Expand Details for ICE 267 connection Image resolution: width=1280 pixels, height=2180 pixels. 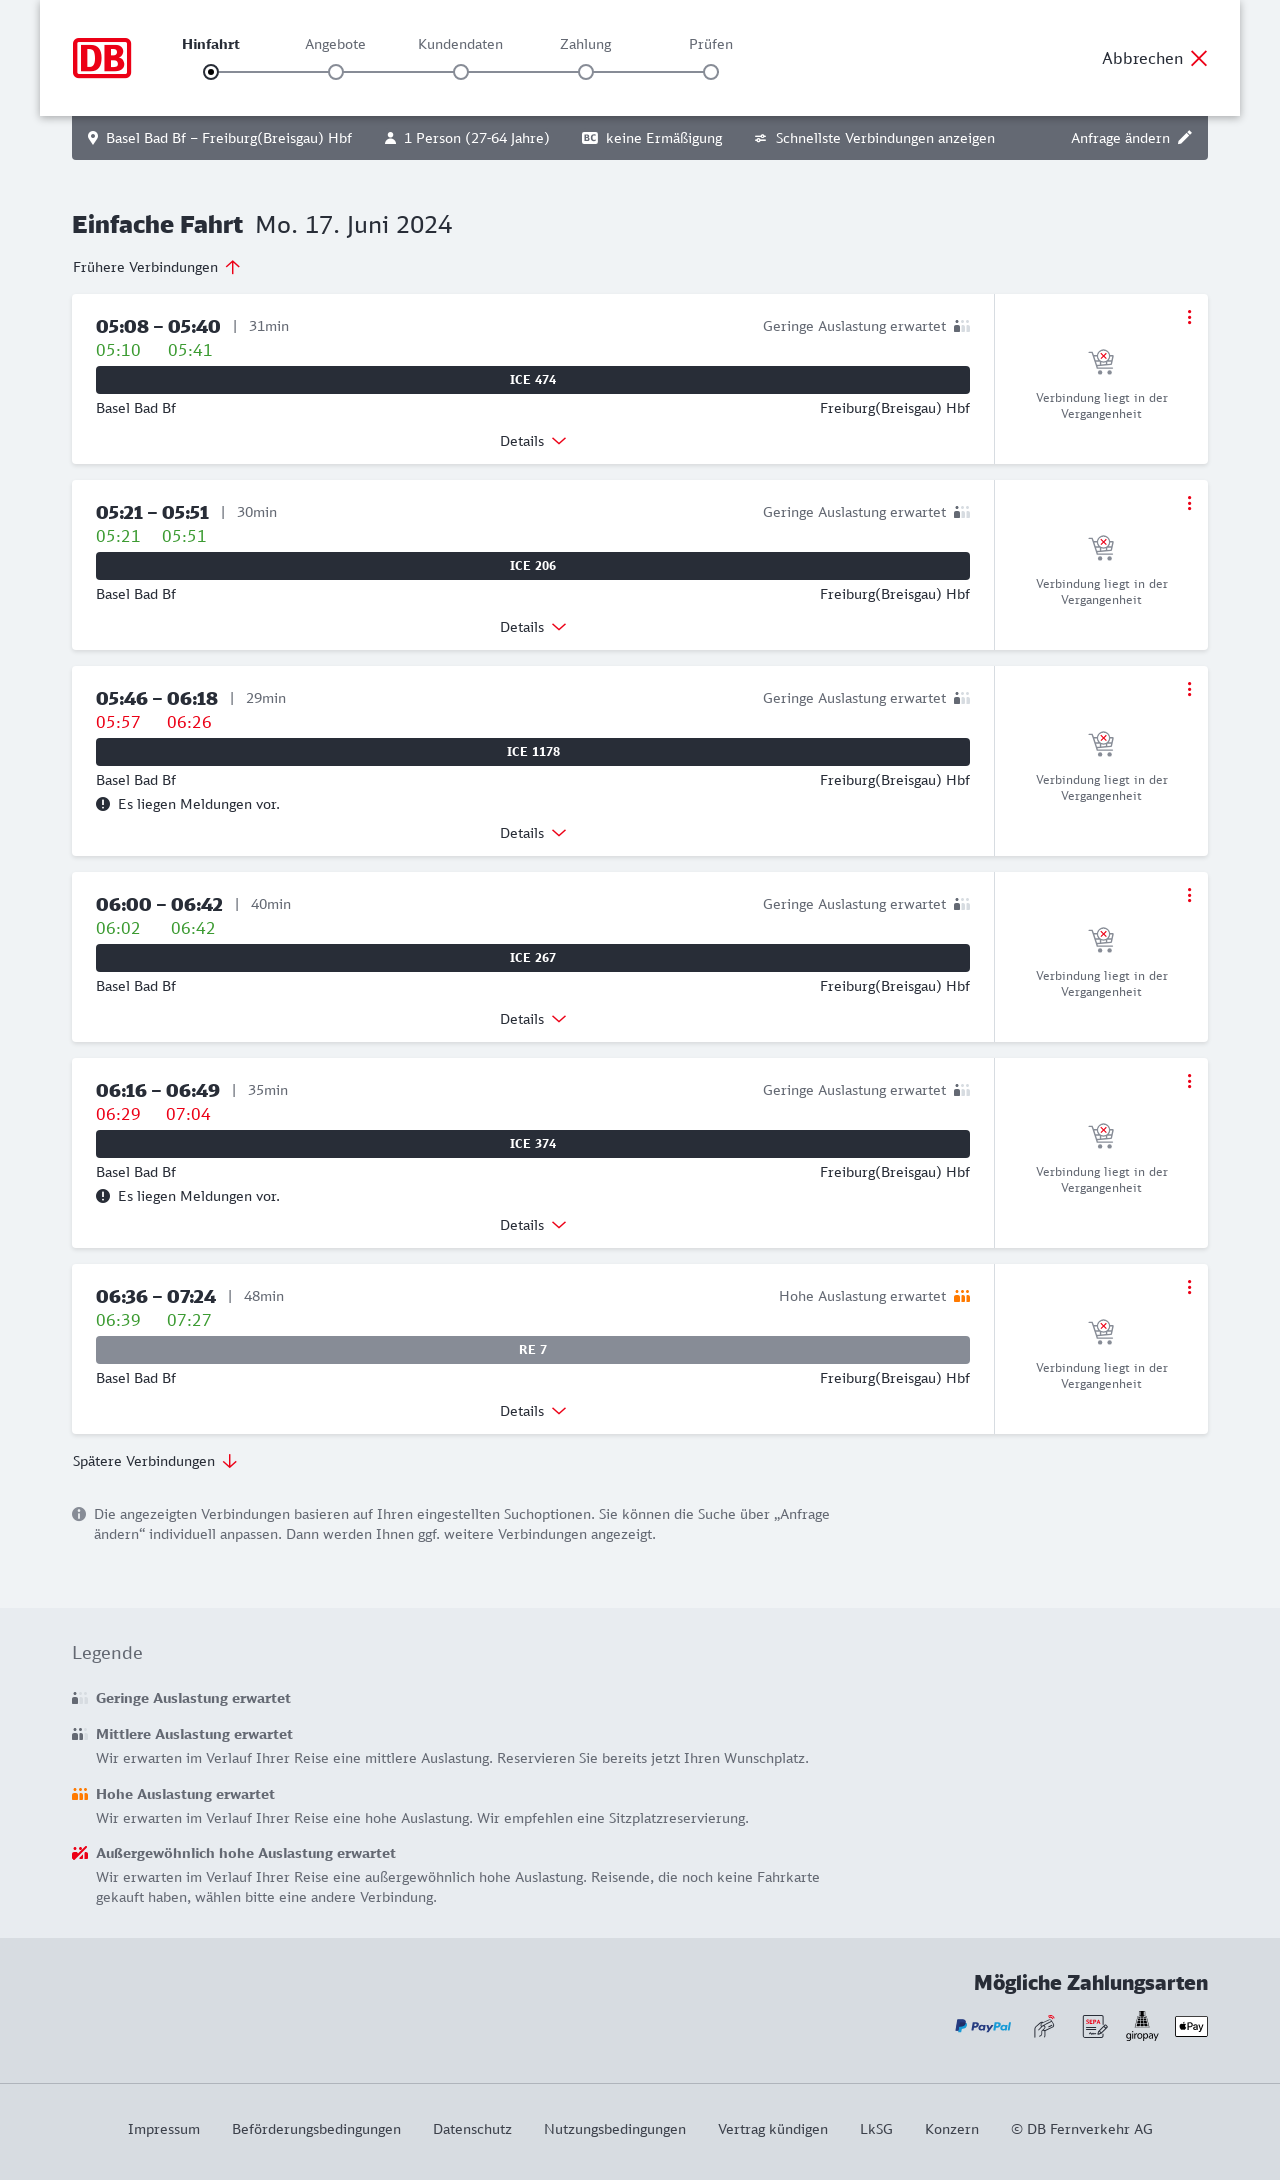pos(533,1019)
